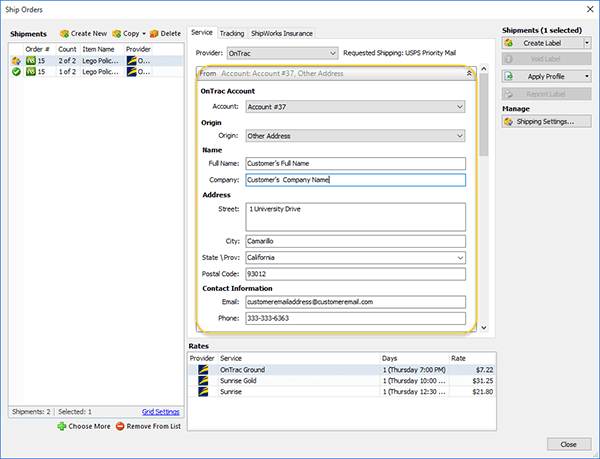600x459 pixels.
Task: Click the Count column header
Action: [x=68, y=49]
